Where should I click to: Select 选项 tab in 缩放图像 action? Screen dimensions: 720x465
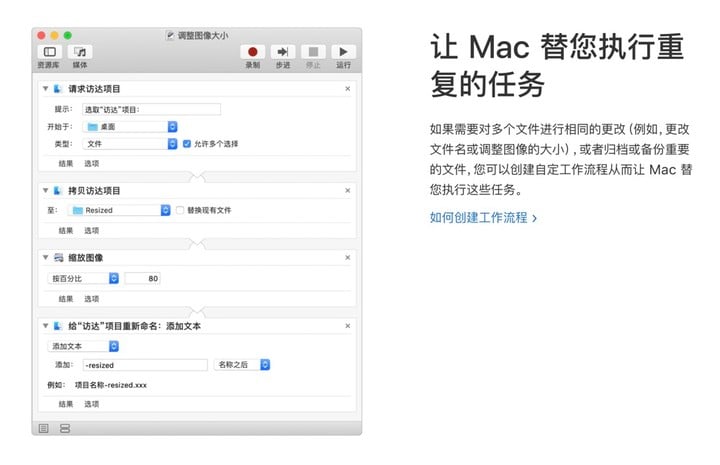(x=91, y=298)
